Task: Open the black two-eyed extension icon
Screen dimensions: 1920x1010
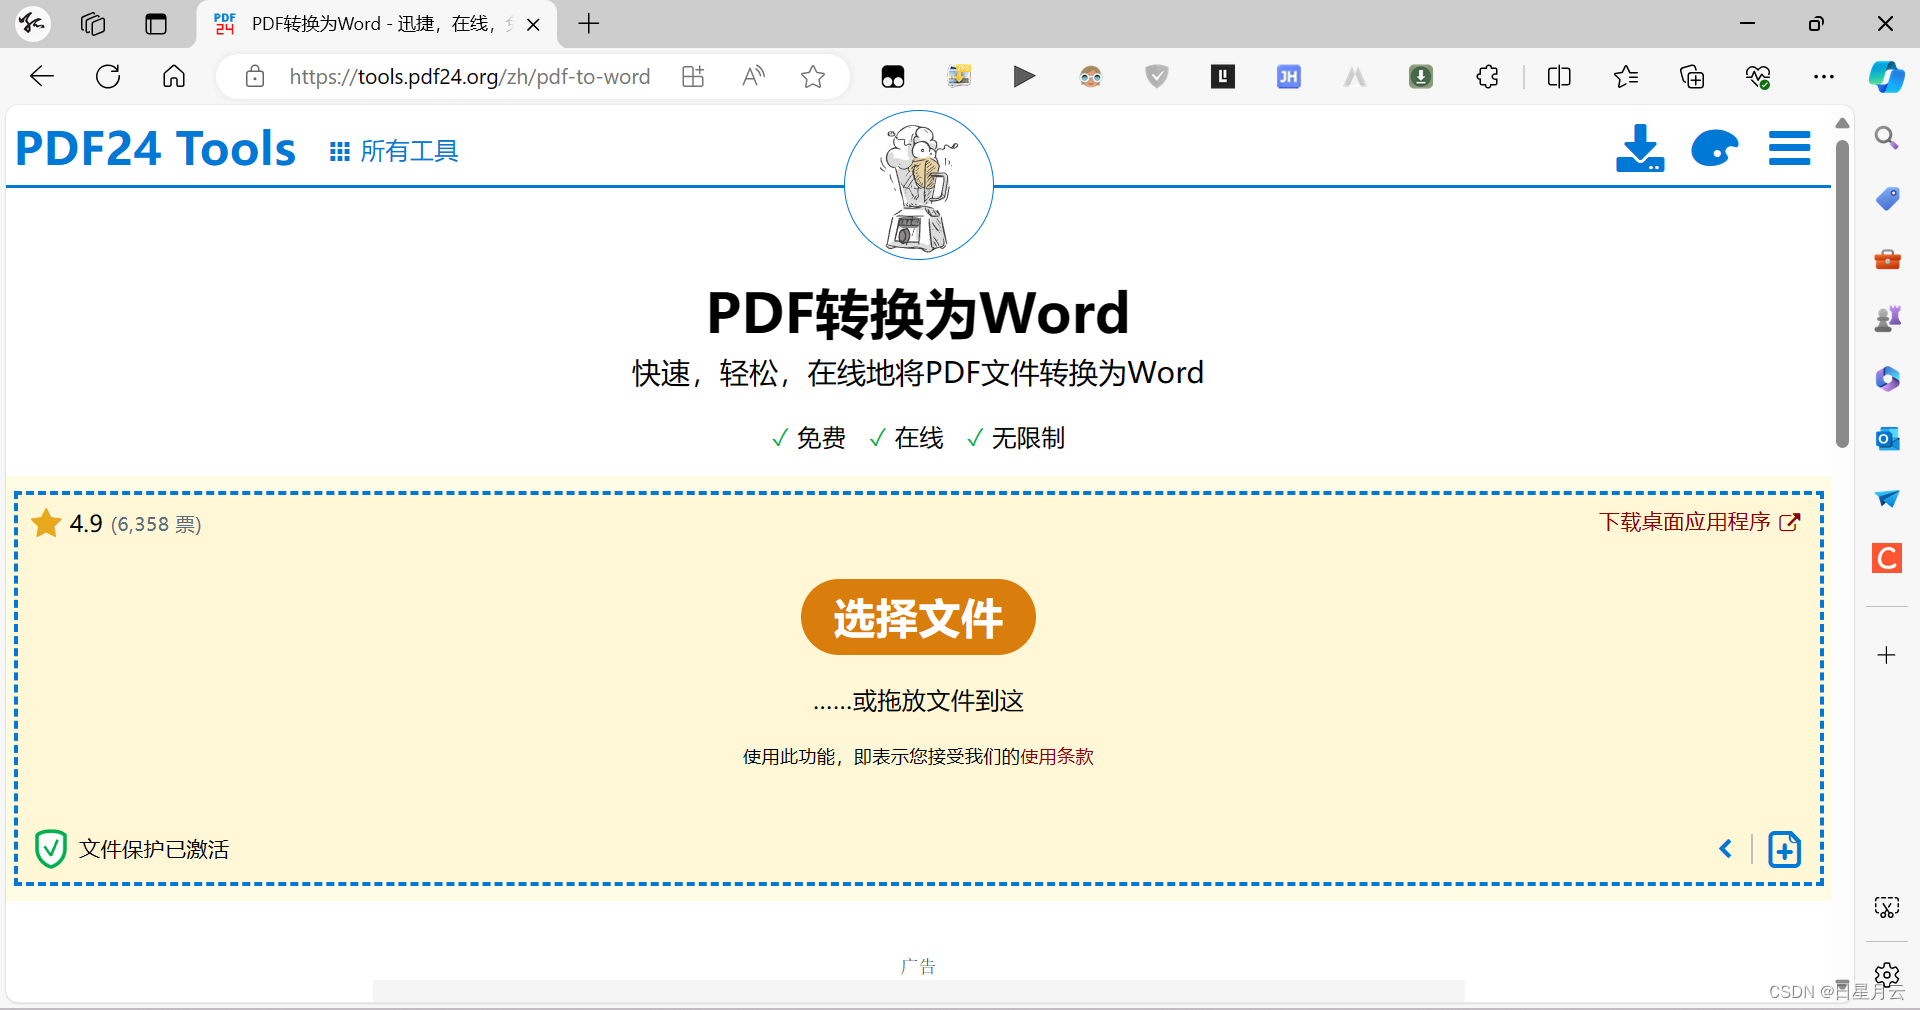Action: 893,77
